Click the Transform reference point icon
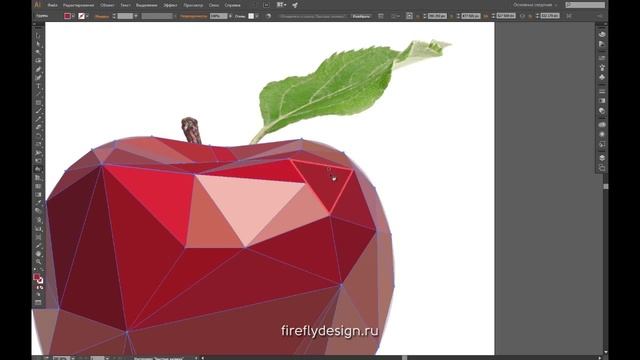Image resolution: width=640 pixels, height=360 pixels. coord(409,16)
